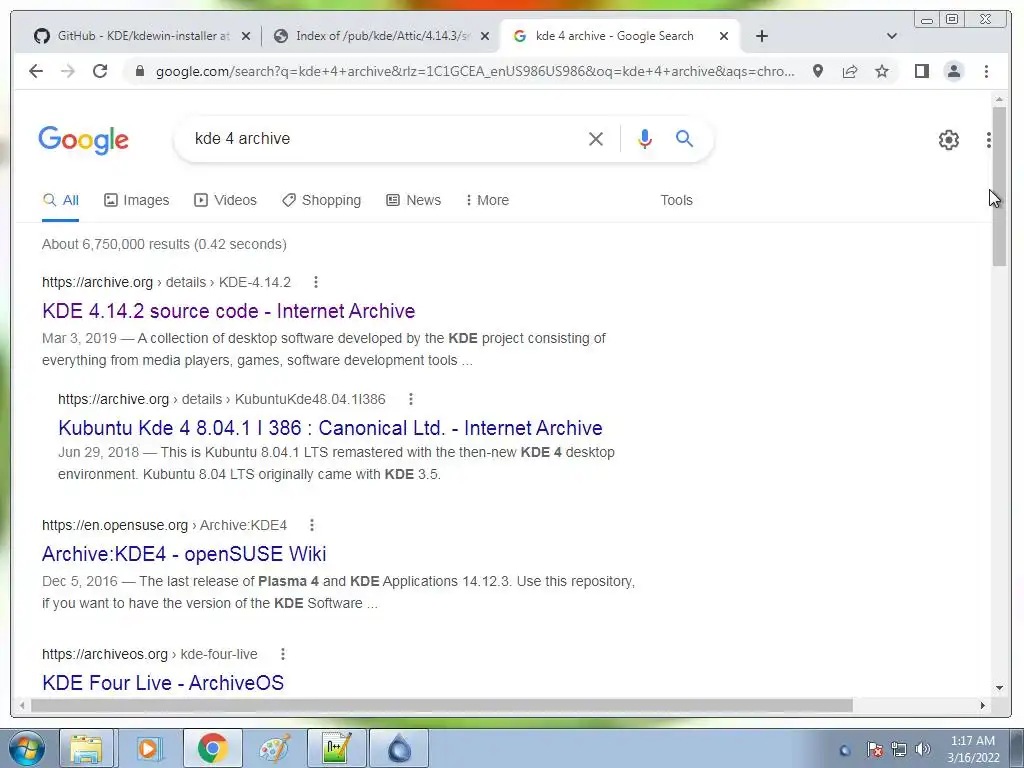The height and width of the screenshot is (768, 1024).
Task: Open options for KubuntuKde48.04.1I386 result
Action: click(x=410, y=399)
